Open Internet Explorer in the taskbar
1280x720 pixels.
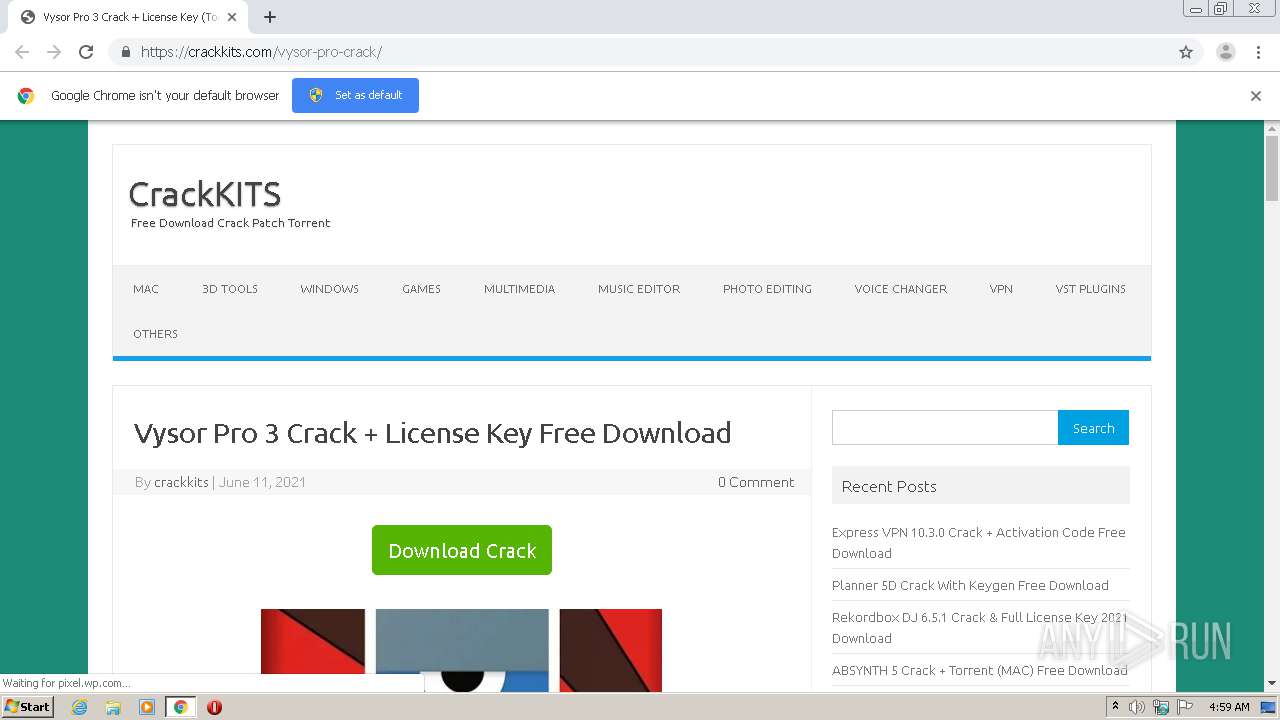[x=79, y=707]
